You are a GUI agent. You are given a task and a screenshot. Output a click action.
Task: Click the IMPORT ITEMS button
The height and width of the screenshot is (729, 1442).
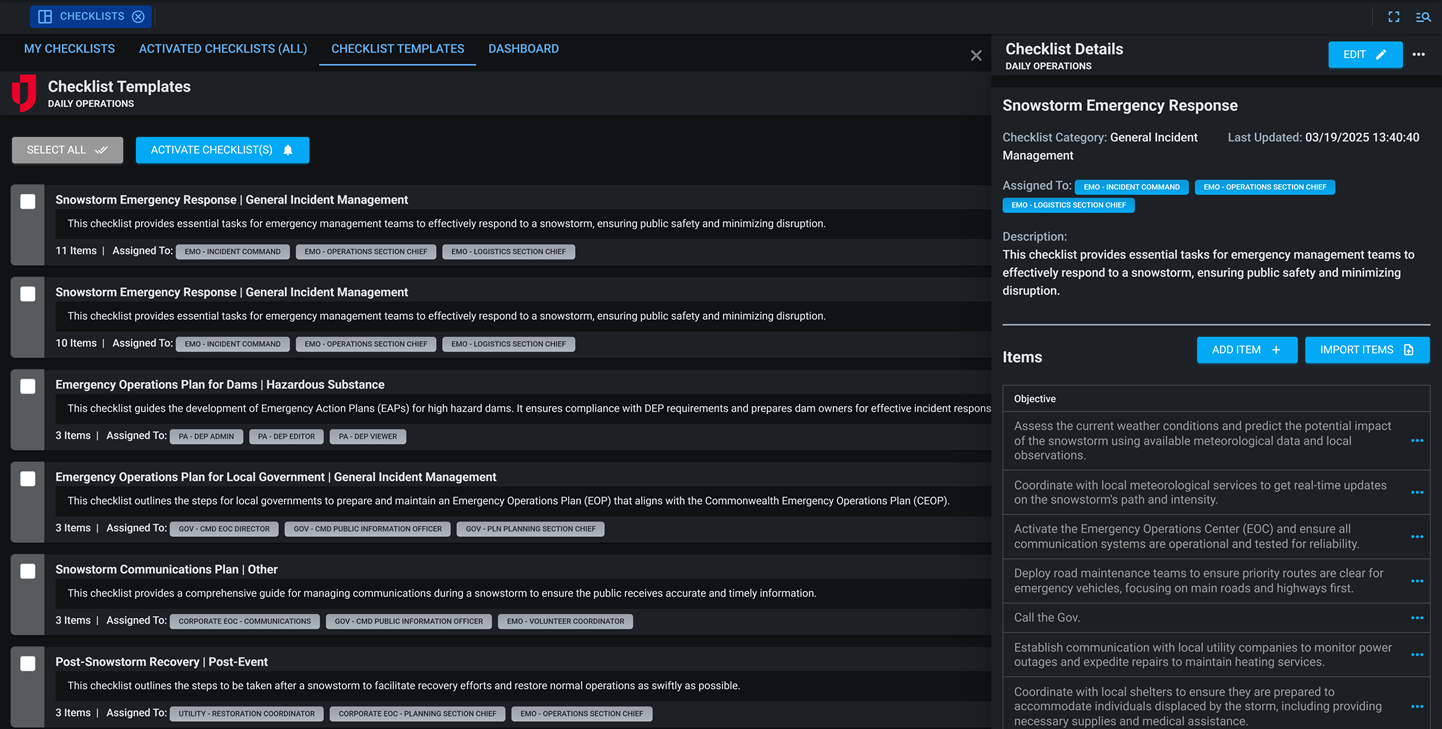tap(1367, 349)
